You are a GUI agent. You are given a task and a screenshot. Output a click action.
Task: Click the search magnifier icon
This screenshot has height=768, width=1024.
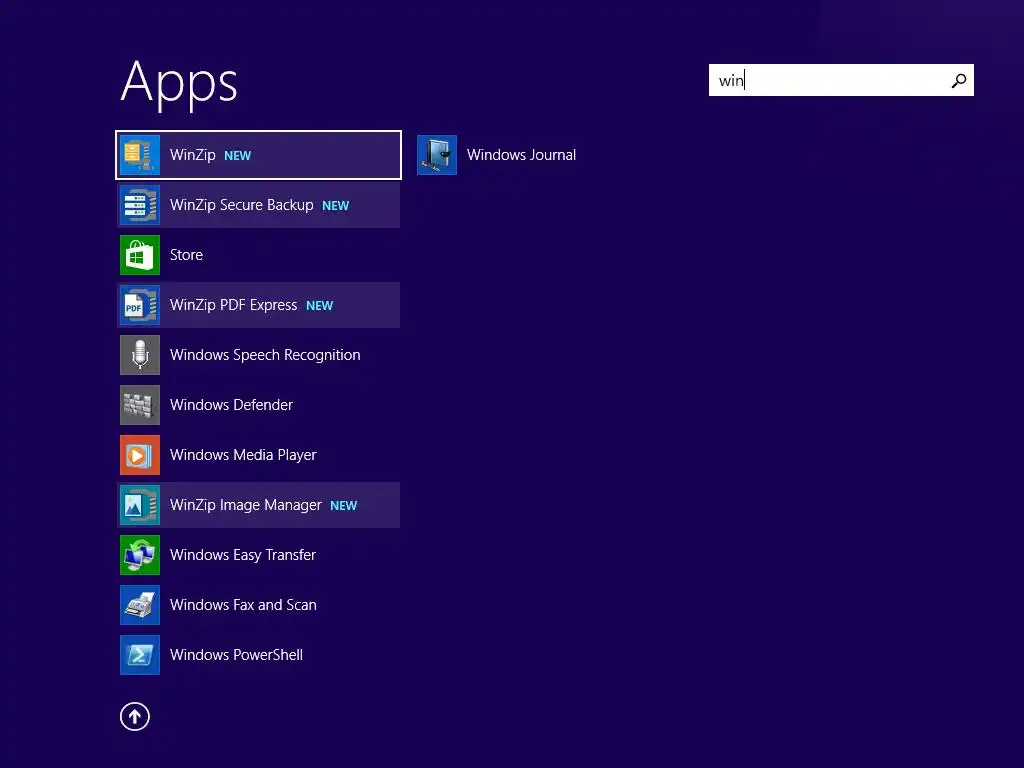coord(958,80)
